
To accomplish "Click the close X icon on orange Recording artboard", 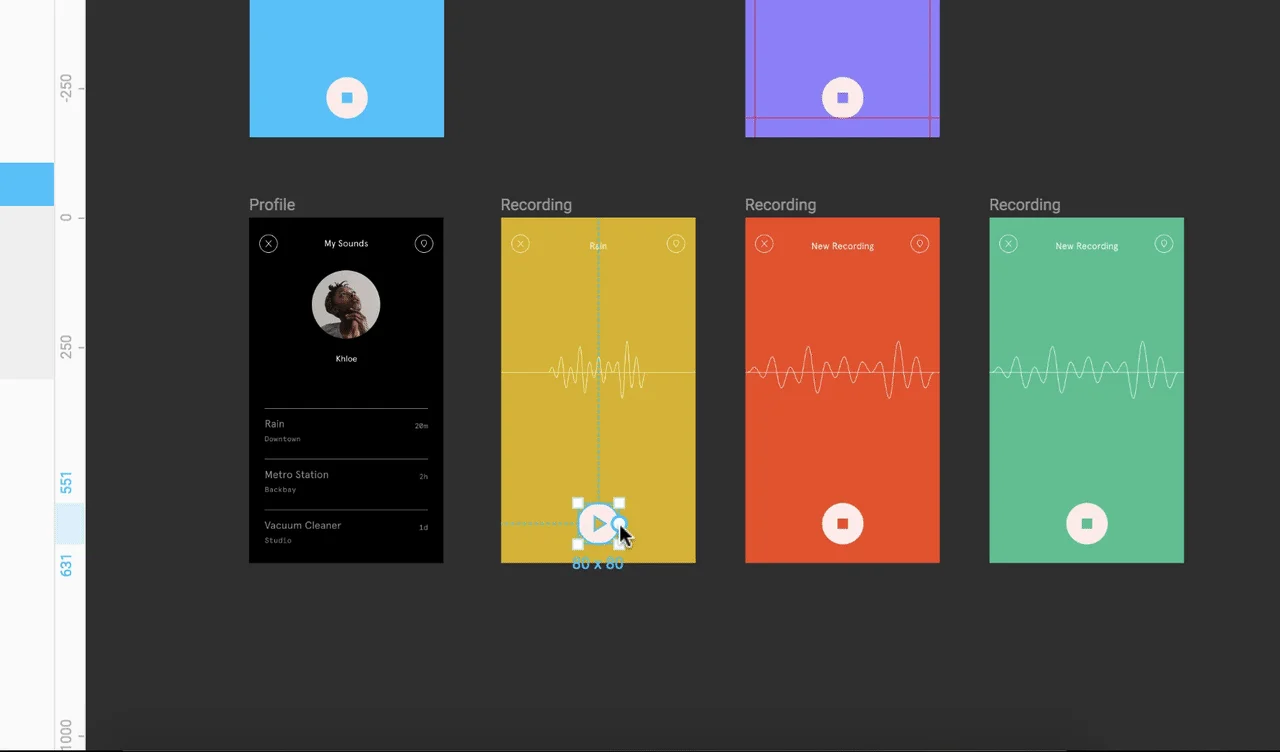I will (x=764, y=244).
